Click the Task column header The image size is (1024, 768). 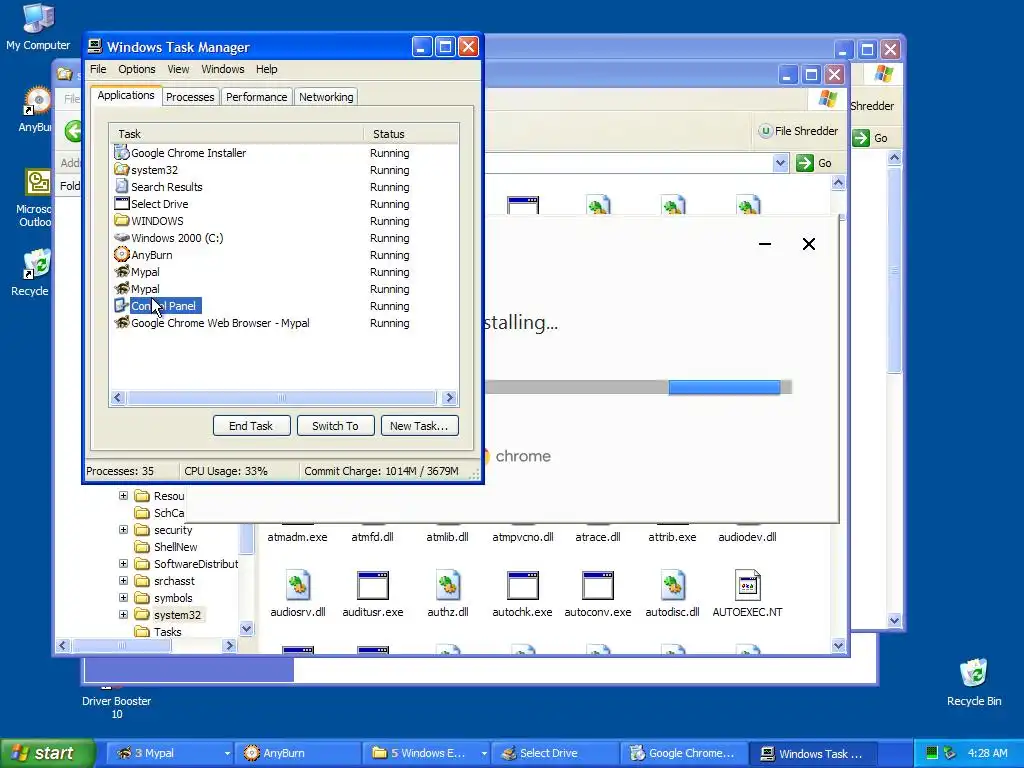pos(236,134)
